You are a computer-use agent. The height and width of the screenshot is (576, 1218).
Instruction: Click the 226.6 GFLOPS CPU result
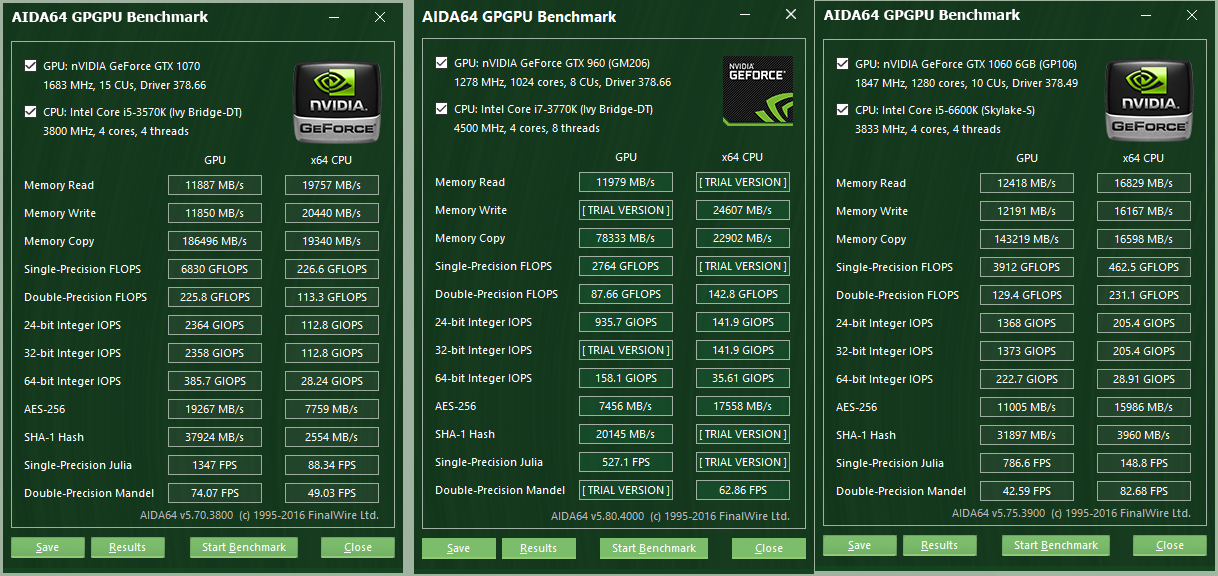pos(332,269)
